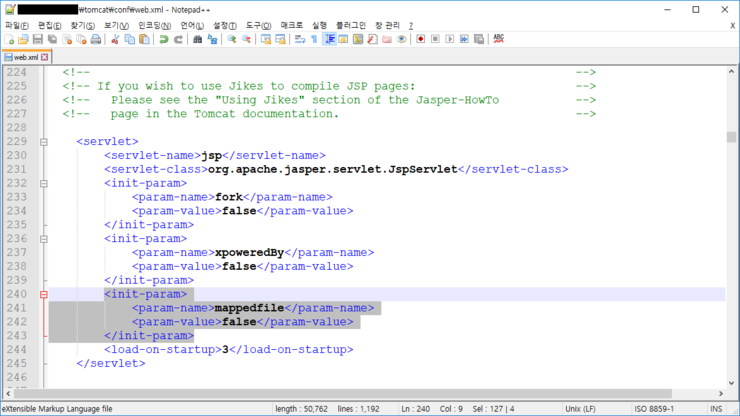Click ISO 8859-1 encoding in status bar

click(x=656, y=409)
